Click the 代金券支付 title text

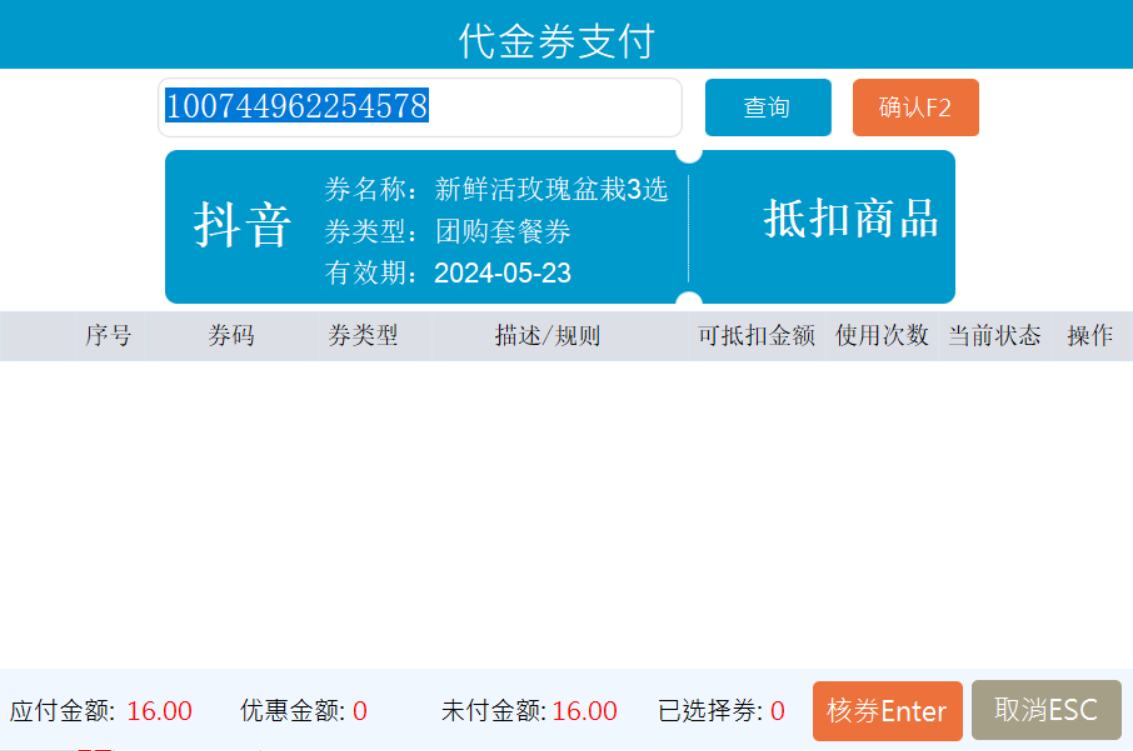coord(557,40)
